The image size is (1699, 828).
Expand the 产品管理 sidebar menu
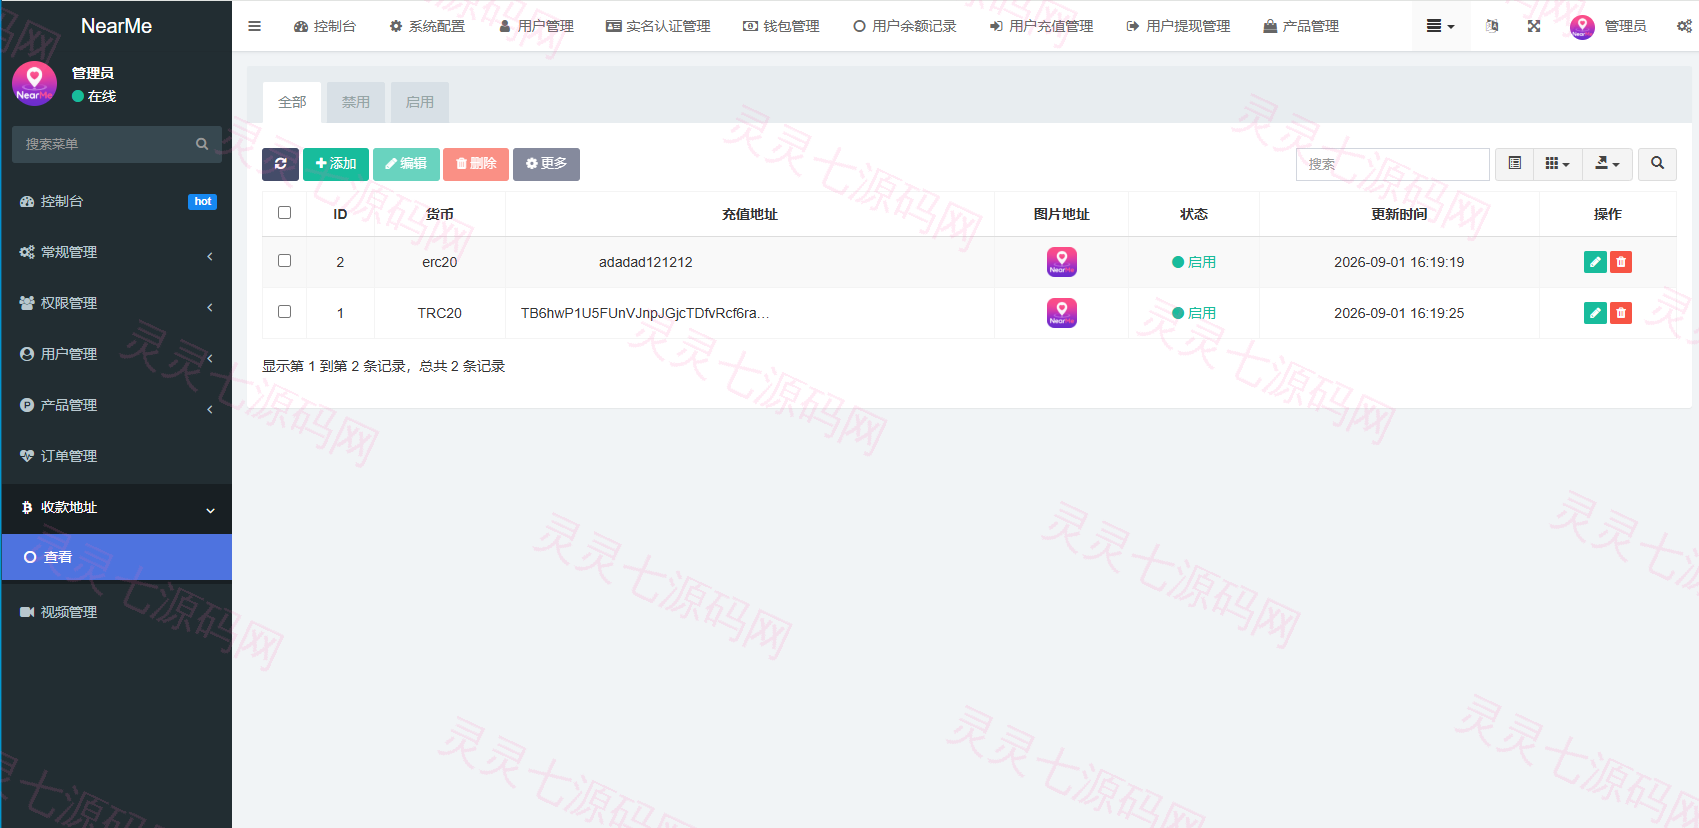116,405
